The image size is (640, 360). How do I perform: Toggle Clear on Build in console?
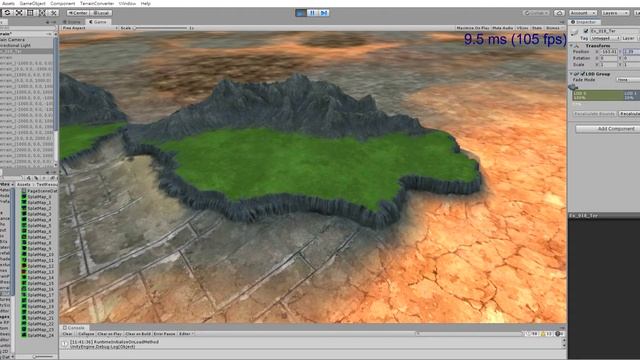point(138,334)
